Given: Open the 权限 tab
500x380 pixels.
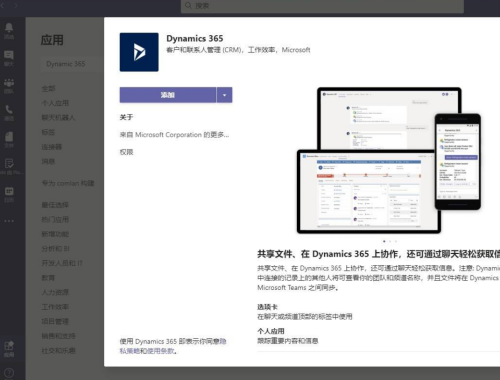Looking at the screenshot, I should pos(126,152).
